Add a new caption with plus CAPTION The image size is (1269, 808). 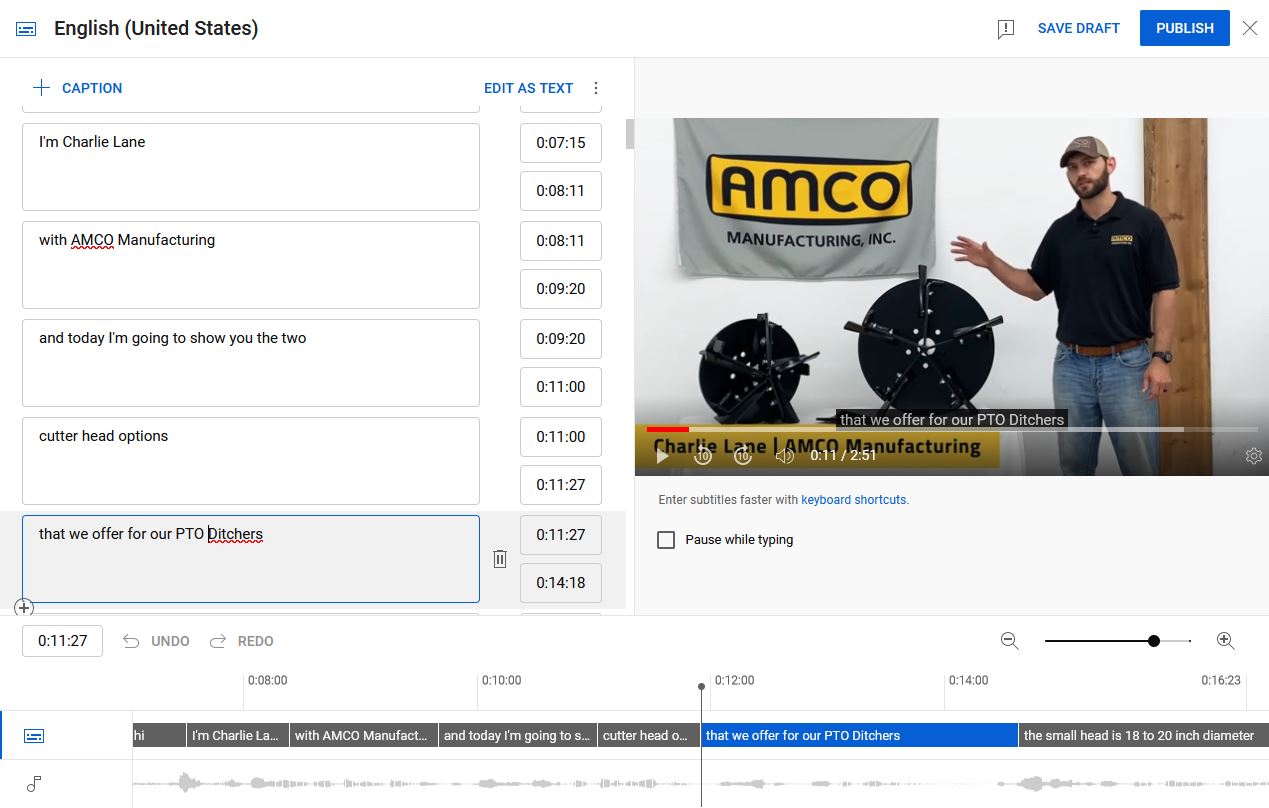click(77, 88)
